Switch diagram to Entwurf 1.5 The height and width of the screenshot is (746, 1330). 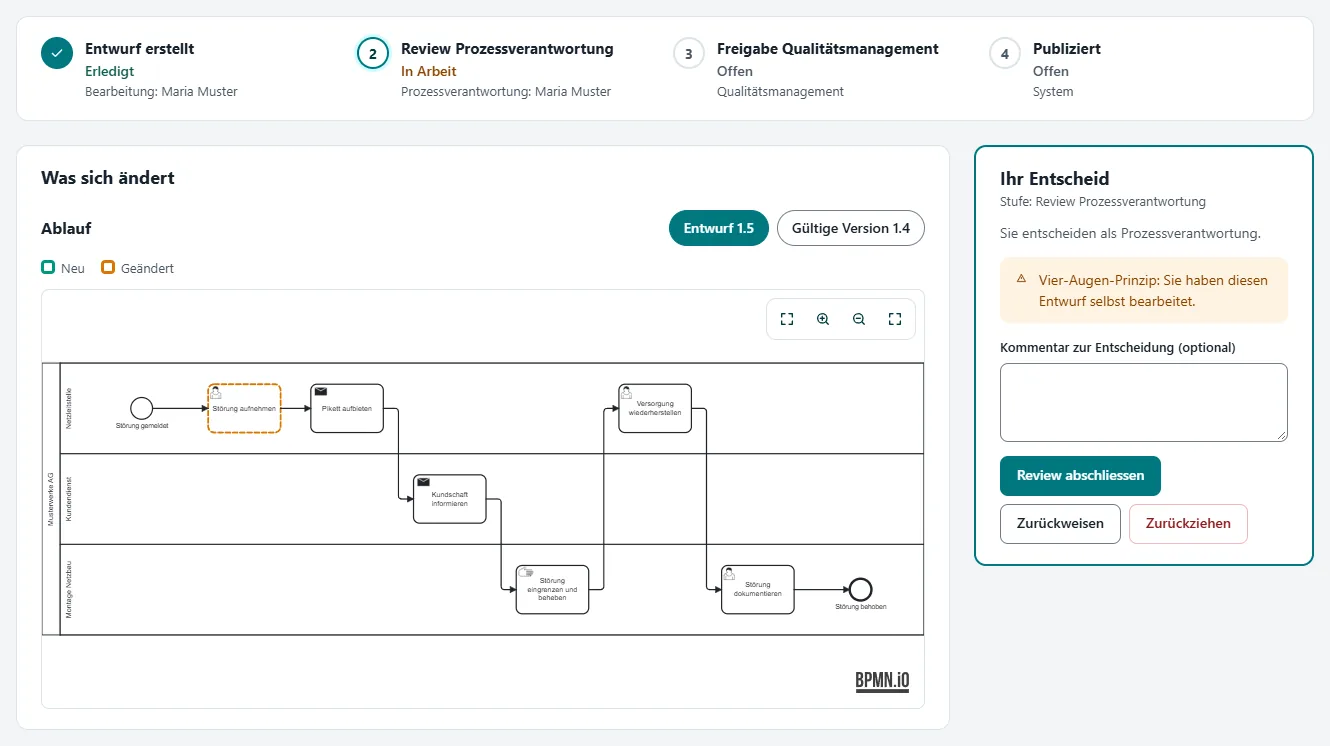(719, 228)
